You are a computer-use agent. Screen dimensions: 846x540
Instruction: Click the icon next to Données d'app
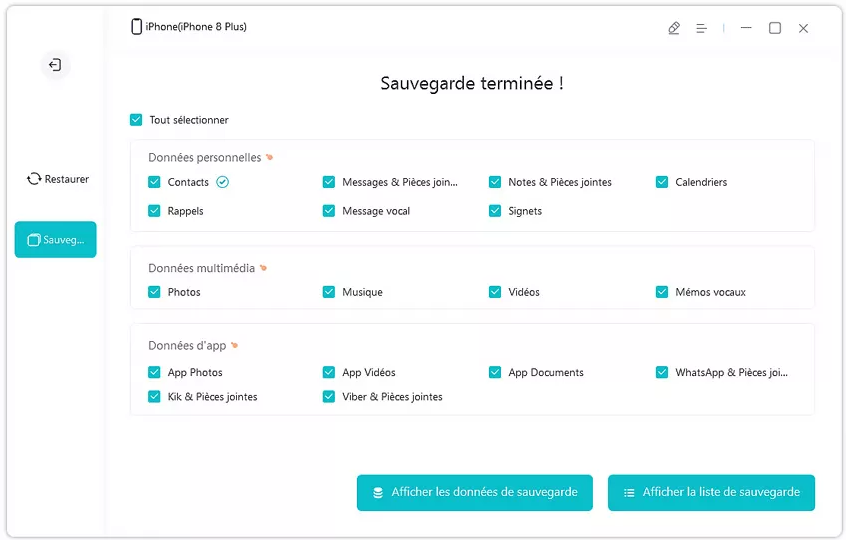point(234,346)
